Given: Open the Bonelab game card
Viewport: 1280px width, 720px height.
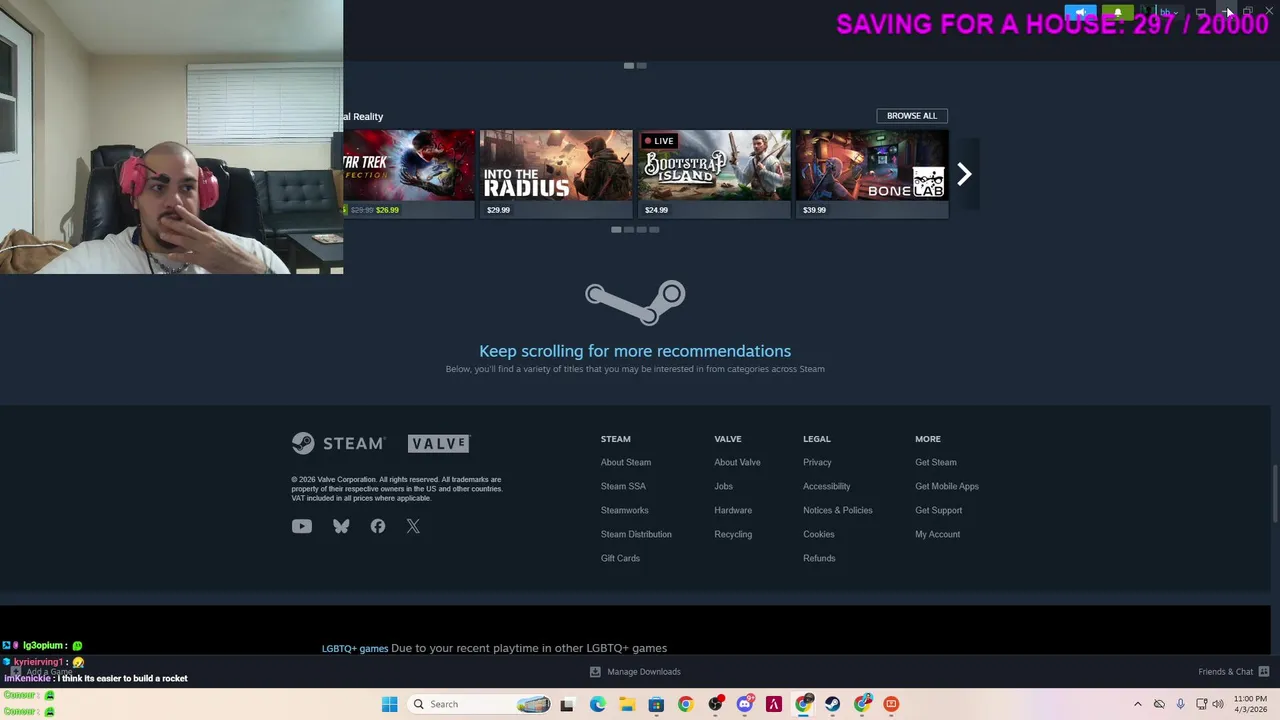Looking at the screenshot, I should tap(872, 173).
